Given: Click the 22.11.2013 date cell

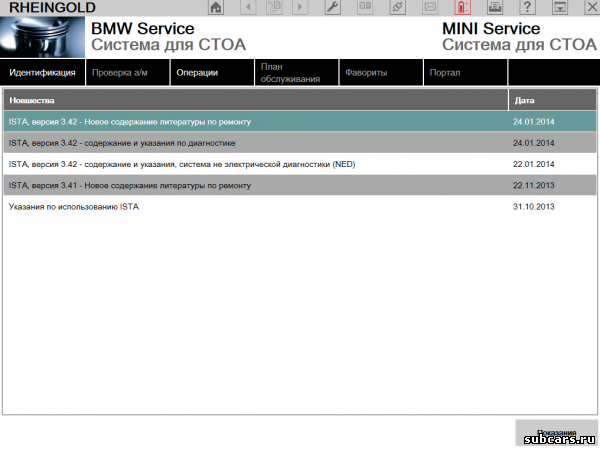Looking at the screenshot, I should tap(533, 185).
